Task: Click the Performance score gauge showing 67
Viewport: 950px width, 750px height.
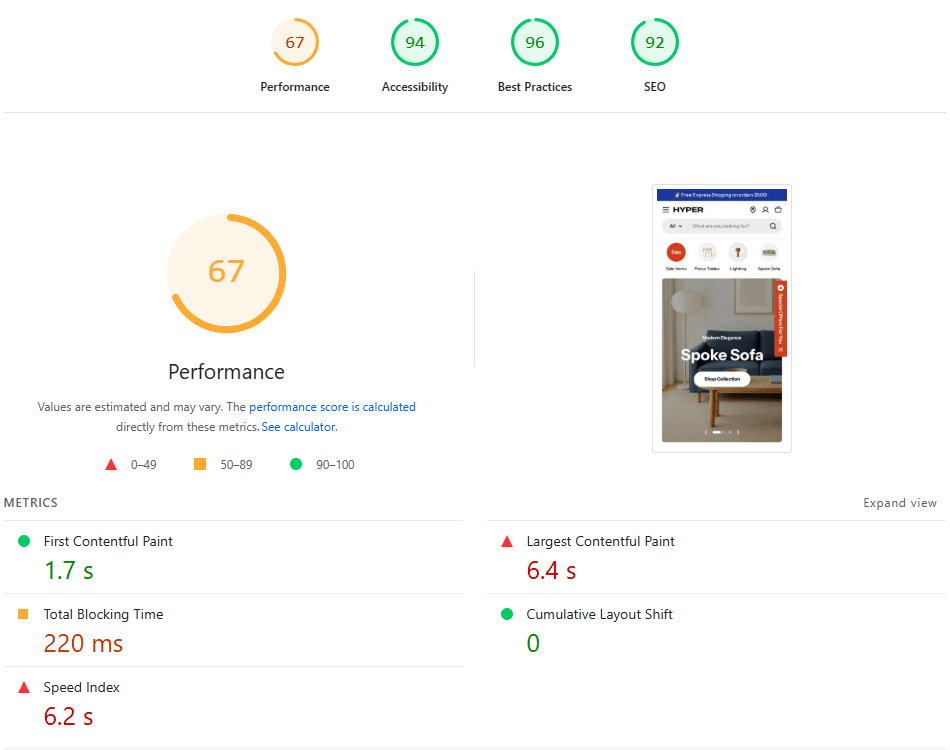Action: [x=295, y=43]
